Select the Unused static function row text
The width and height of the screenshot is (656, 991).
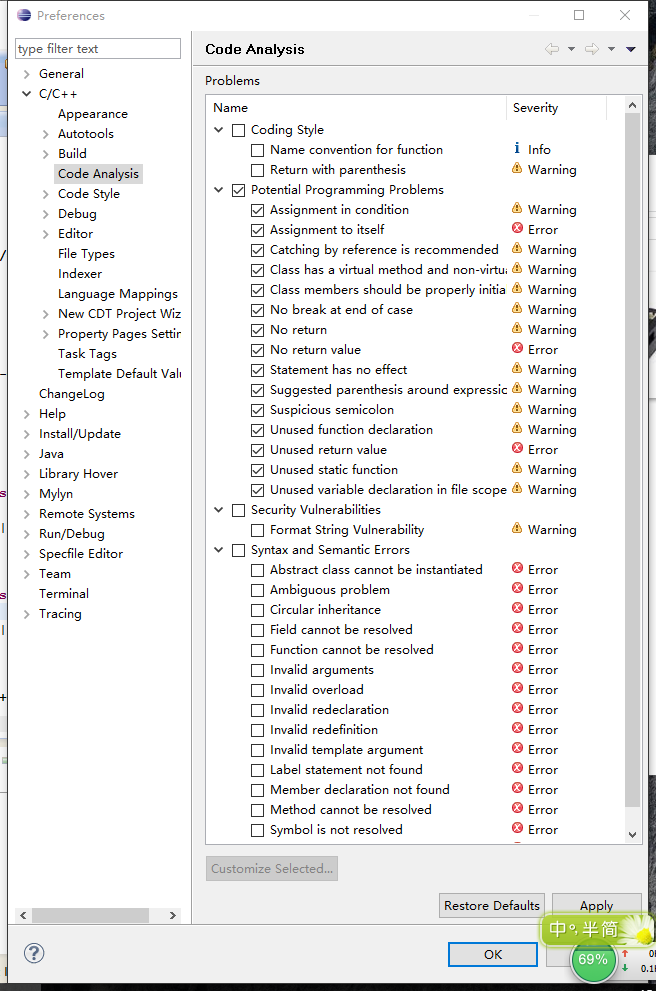[x=334, y=470]
